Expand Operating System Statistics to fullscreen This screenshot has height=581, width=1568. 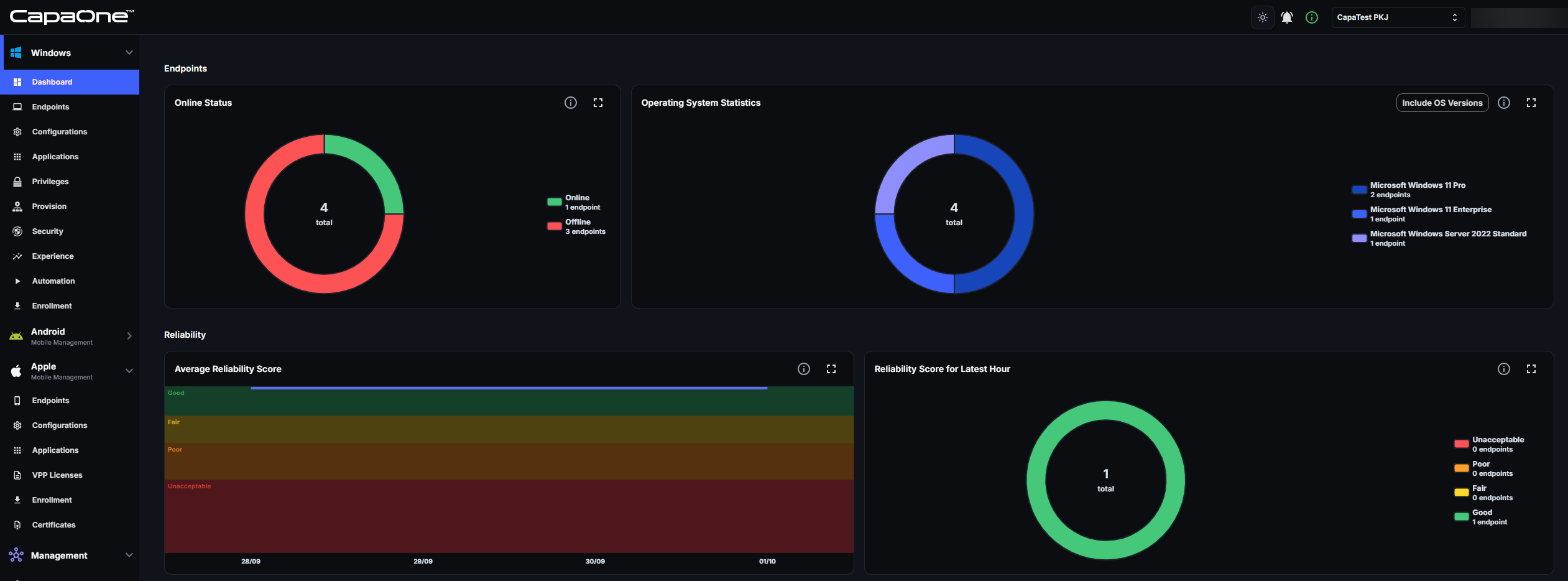1531,103
